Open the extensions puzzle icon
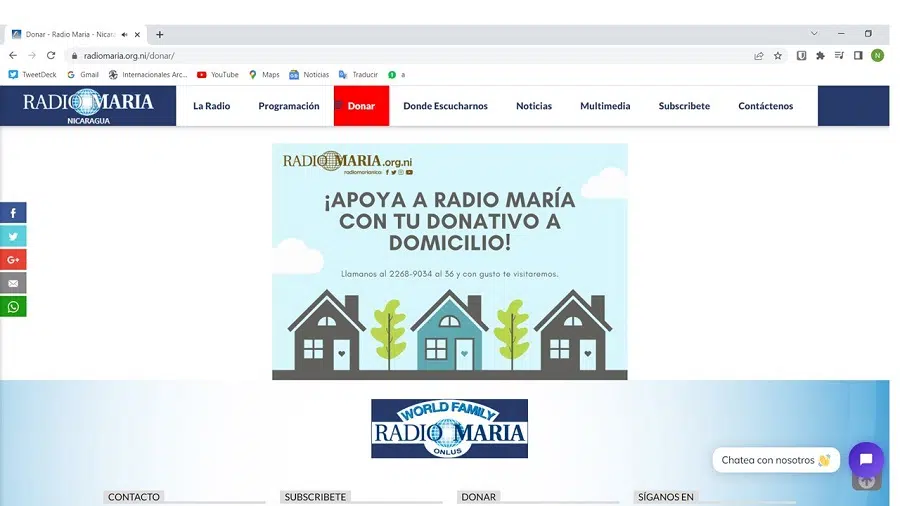This screenshot has width=900, height=506. pyautogui.click(x=820, y=56)
